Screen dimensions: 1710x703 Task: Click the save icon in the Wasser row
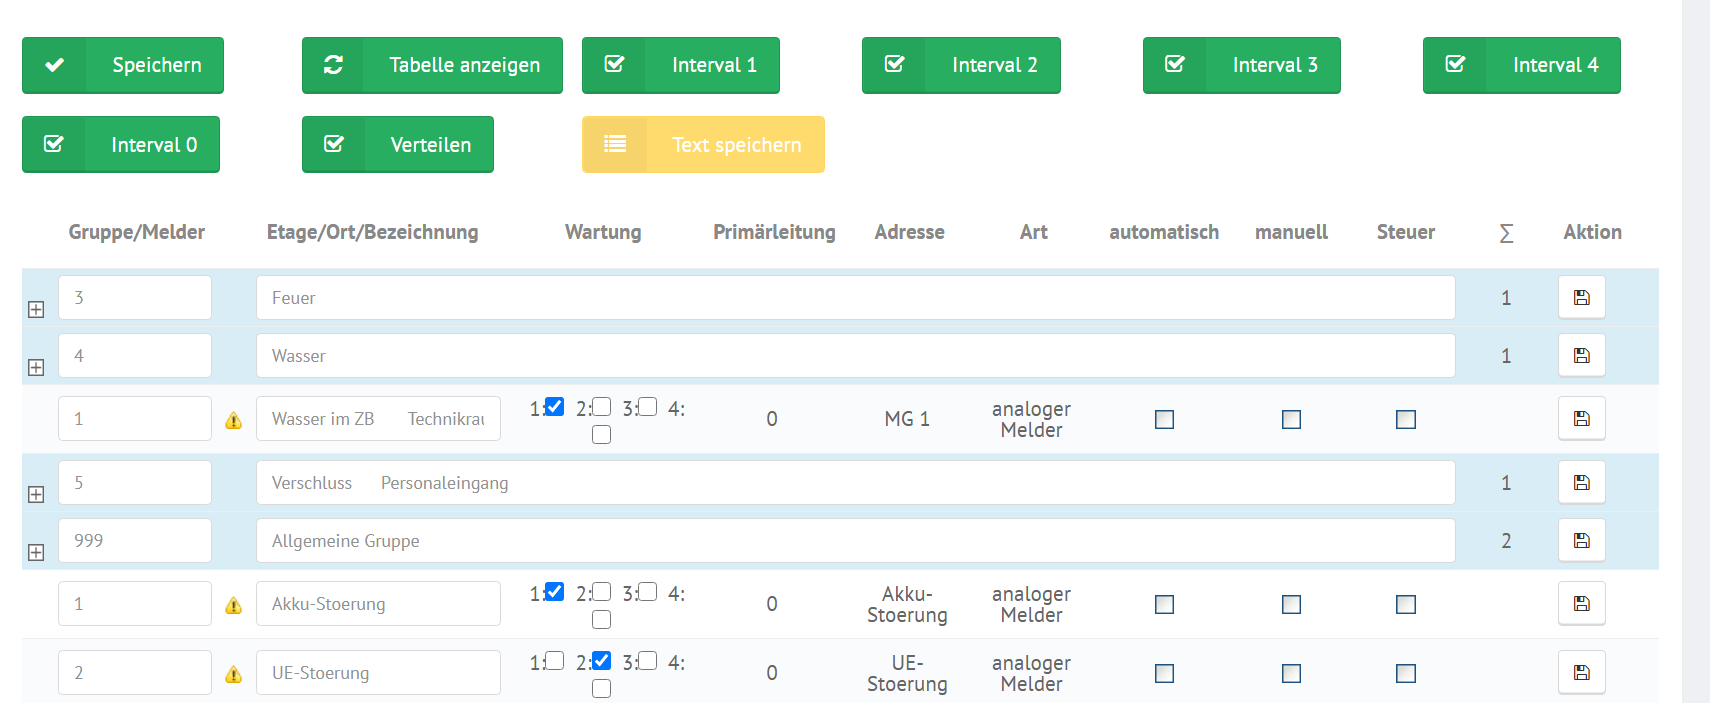[x=1581, y=355]
